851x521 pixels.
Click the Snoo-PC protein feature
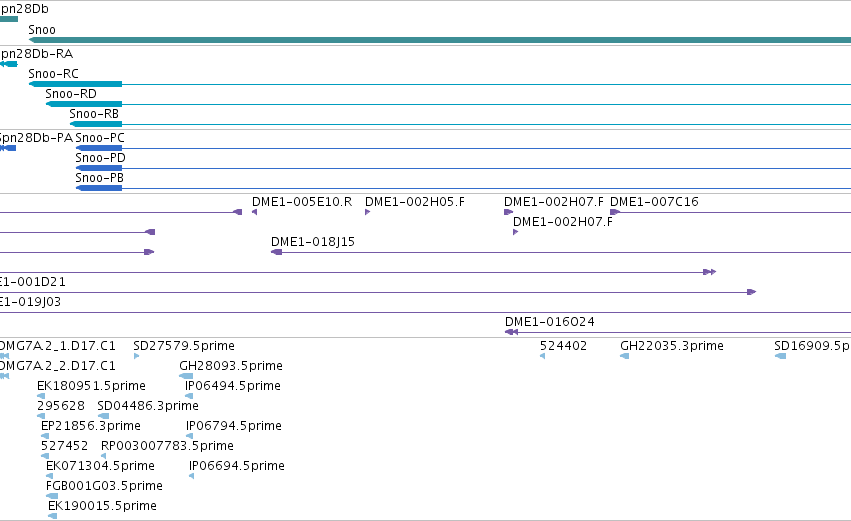coord(99,148)
